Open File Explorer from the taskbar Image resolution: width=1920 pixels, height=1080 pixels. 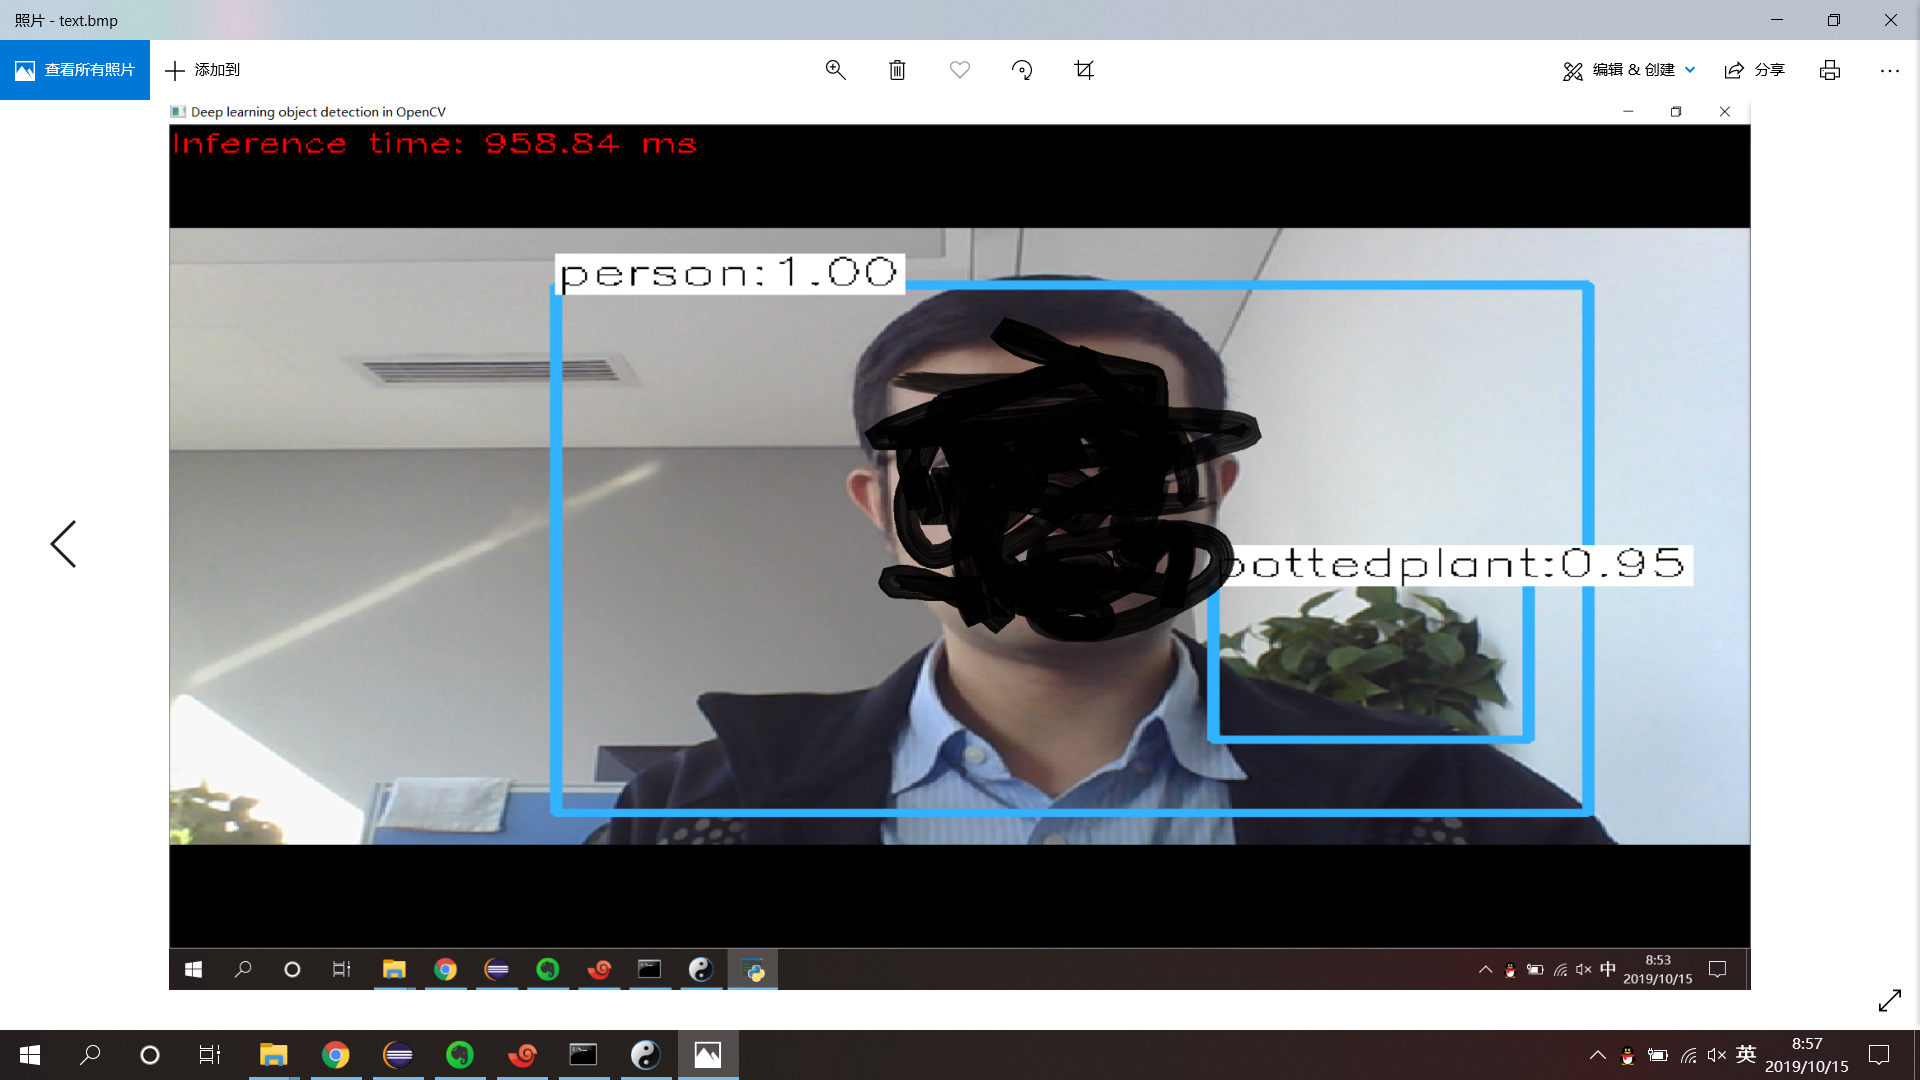click(x=273, y=1055)
